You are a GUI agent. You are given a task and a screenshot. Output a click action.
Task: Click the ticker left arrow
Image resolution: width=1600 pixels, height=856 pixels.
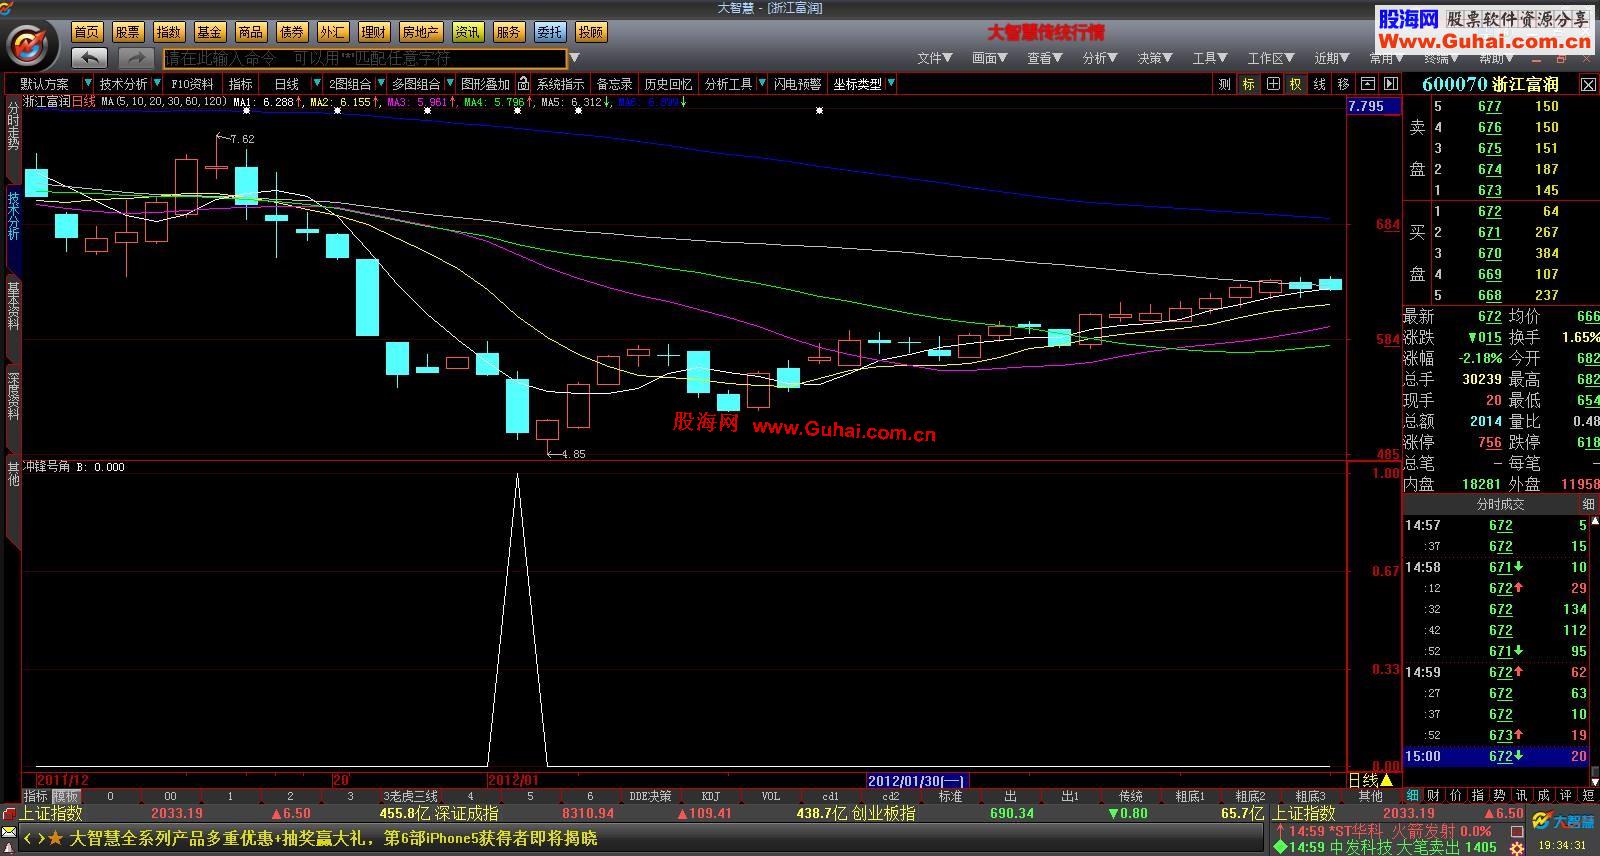click(x=29, y=838)
